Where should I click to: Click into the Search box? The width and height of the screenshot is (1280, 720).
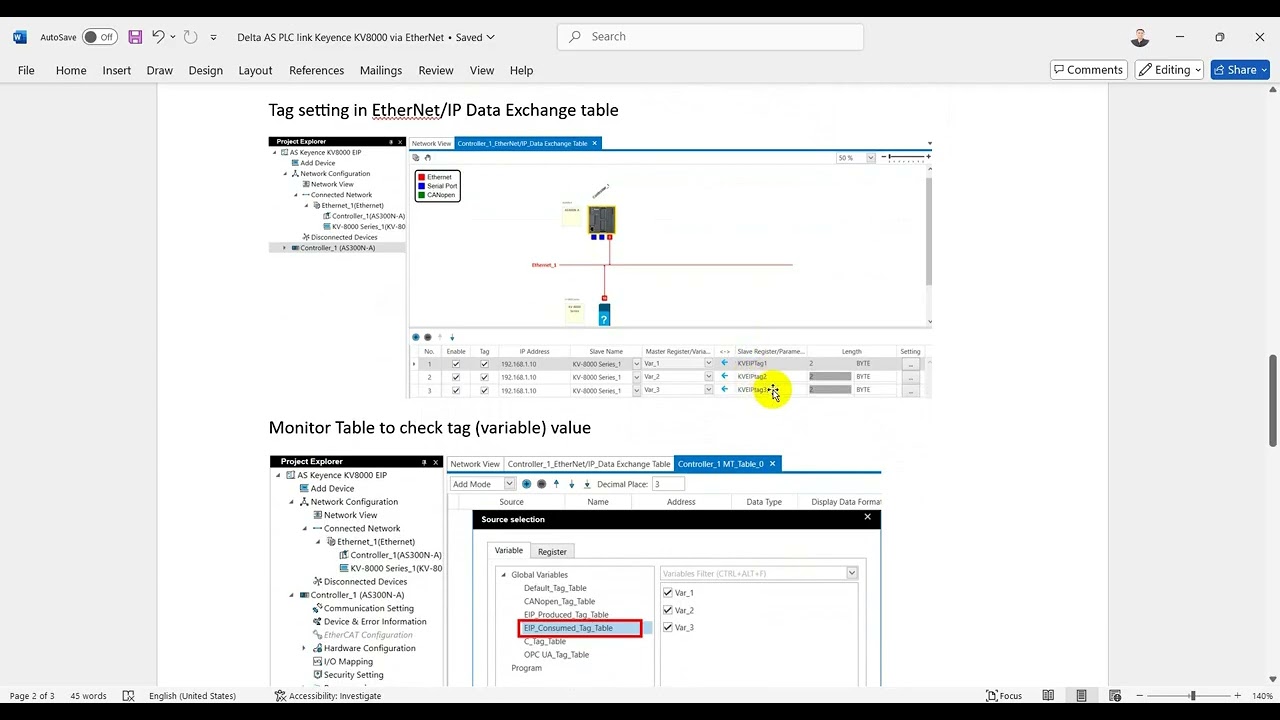click(710, 37)
